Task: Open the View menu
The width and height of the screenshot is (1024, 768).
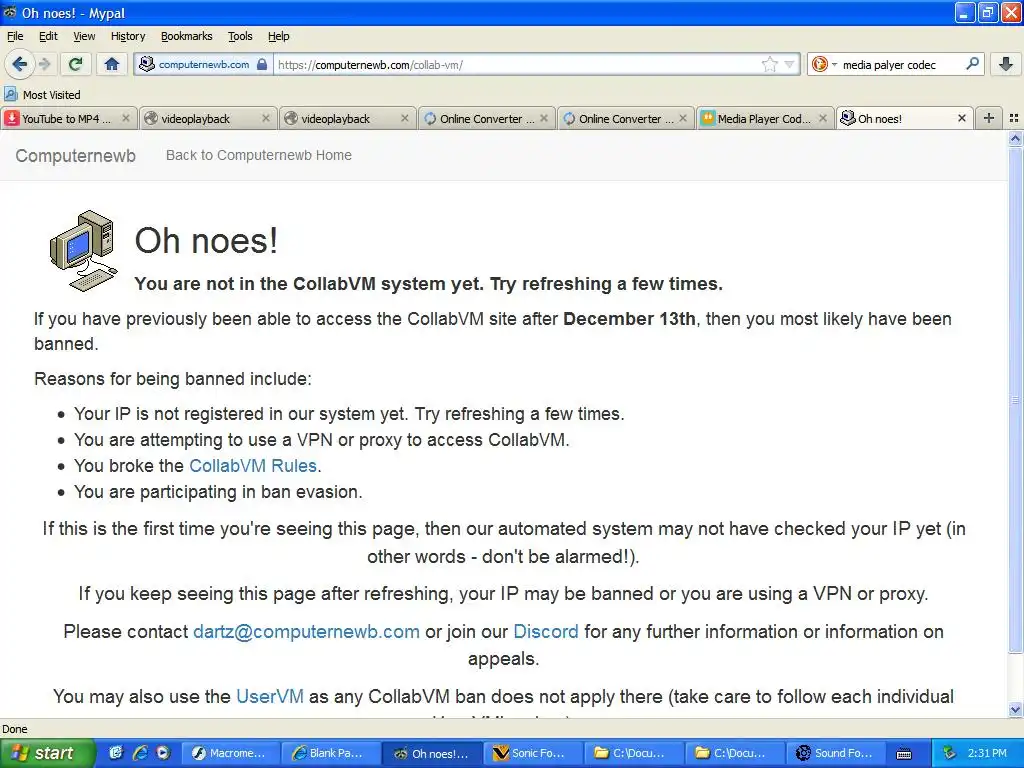Action: 84,36
